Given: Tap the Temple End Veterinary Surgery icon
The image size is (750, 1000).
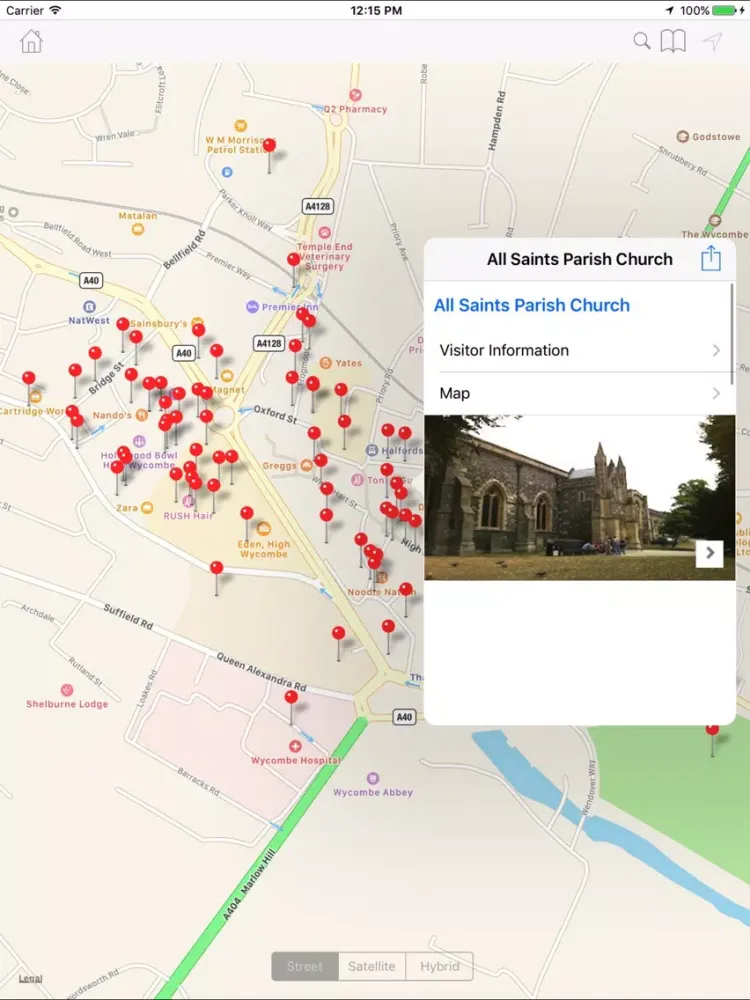Looking at the screenshot, I should (325, 232).
